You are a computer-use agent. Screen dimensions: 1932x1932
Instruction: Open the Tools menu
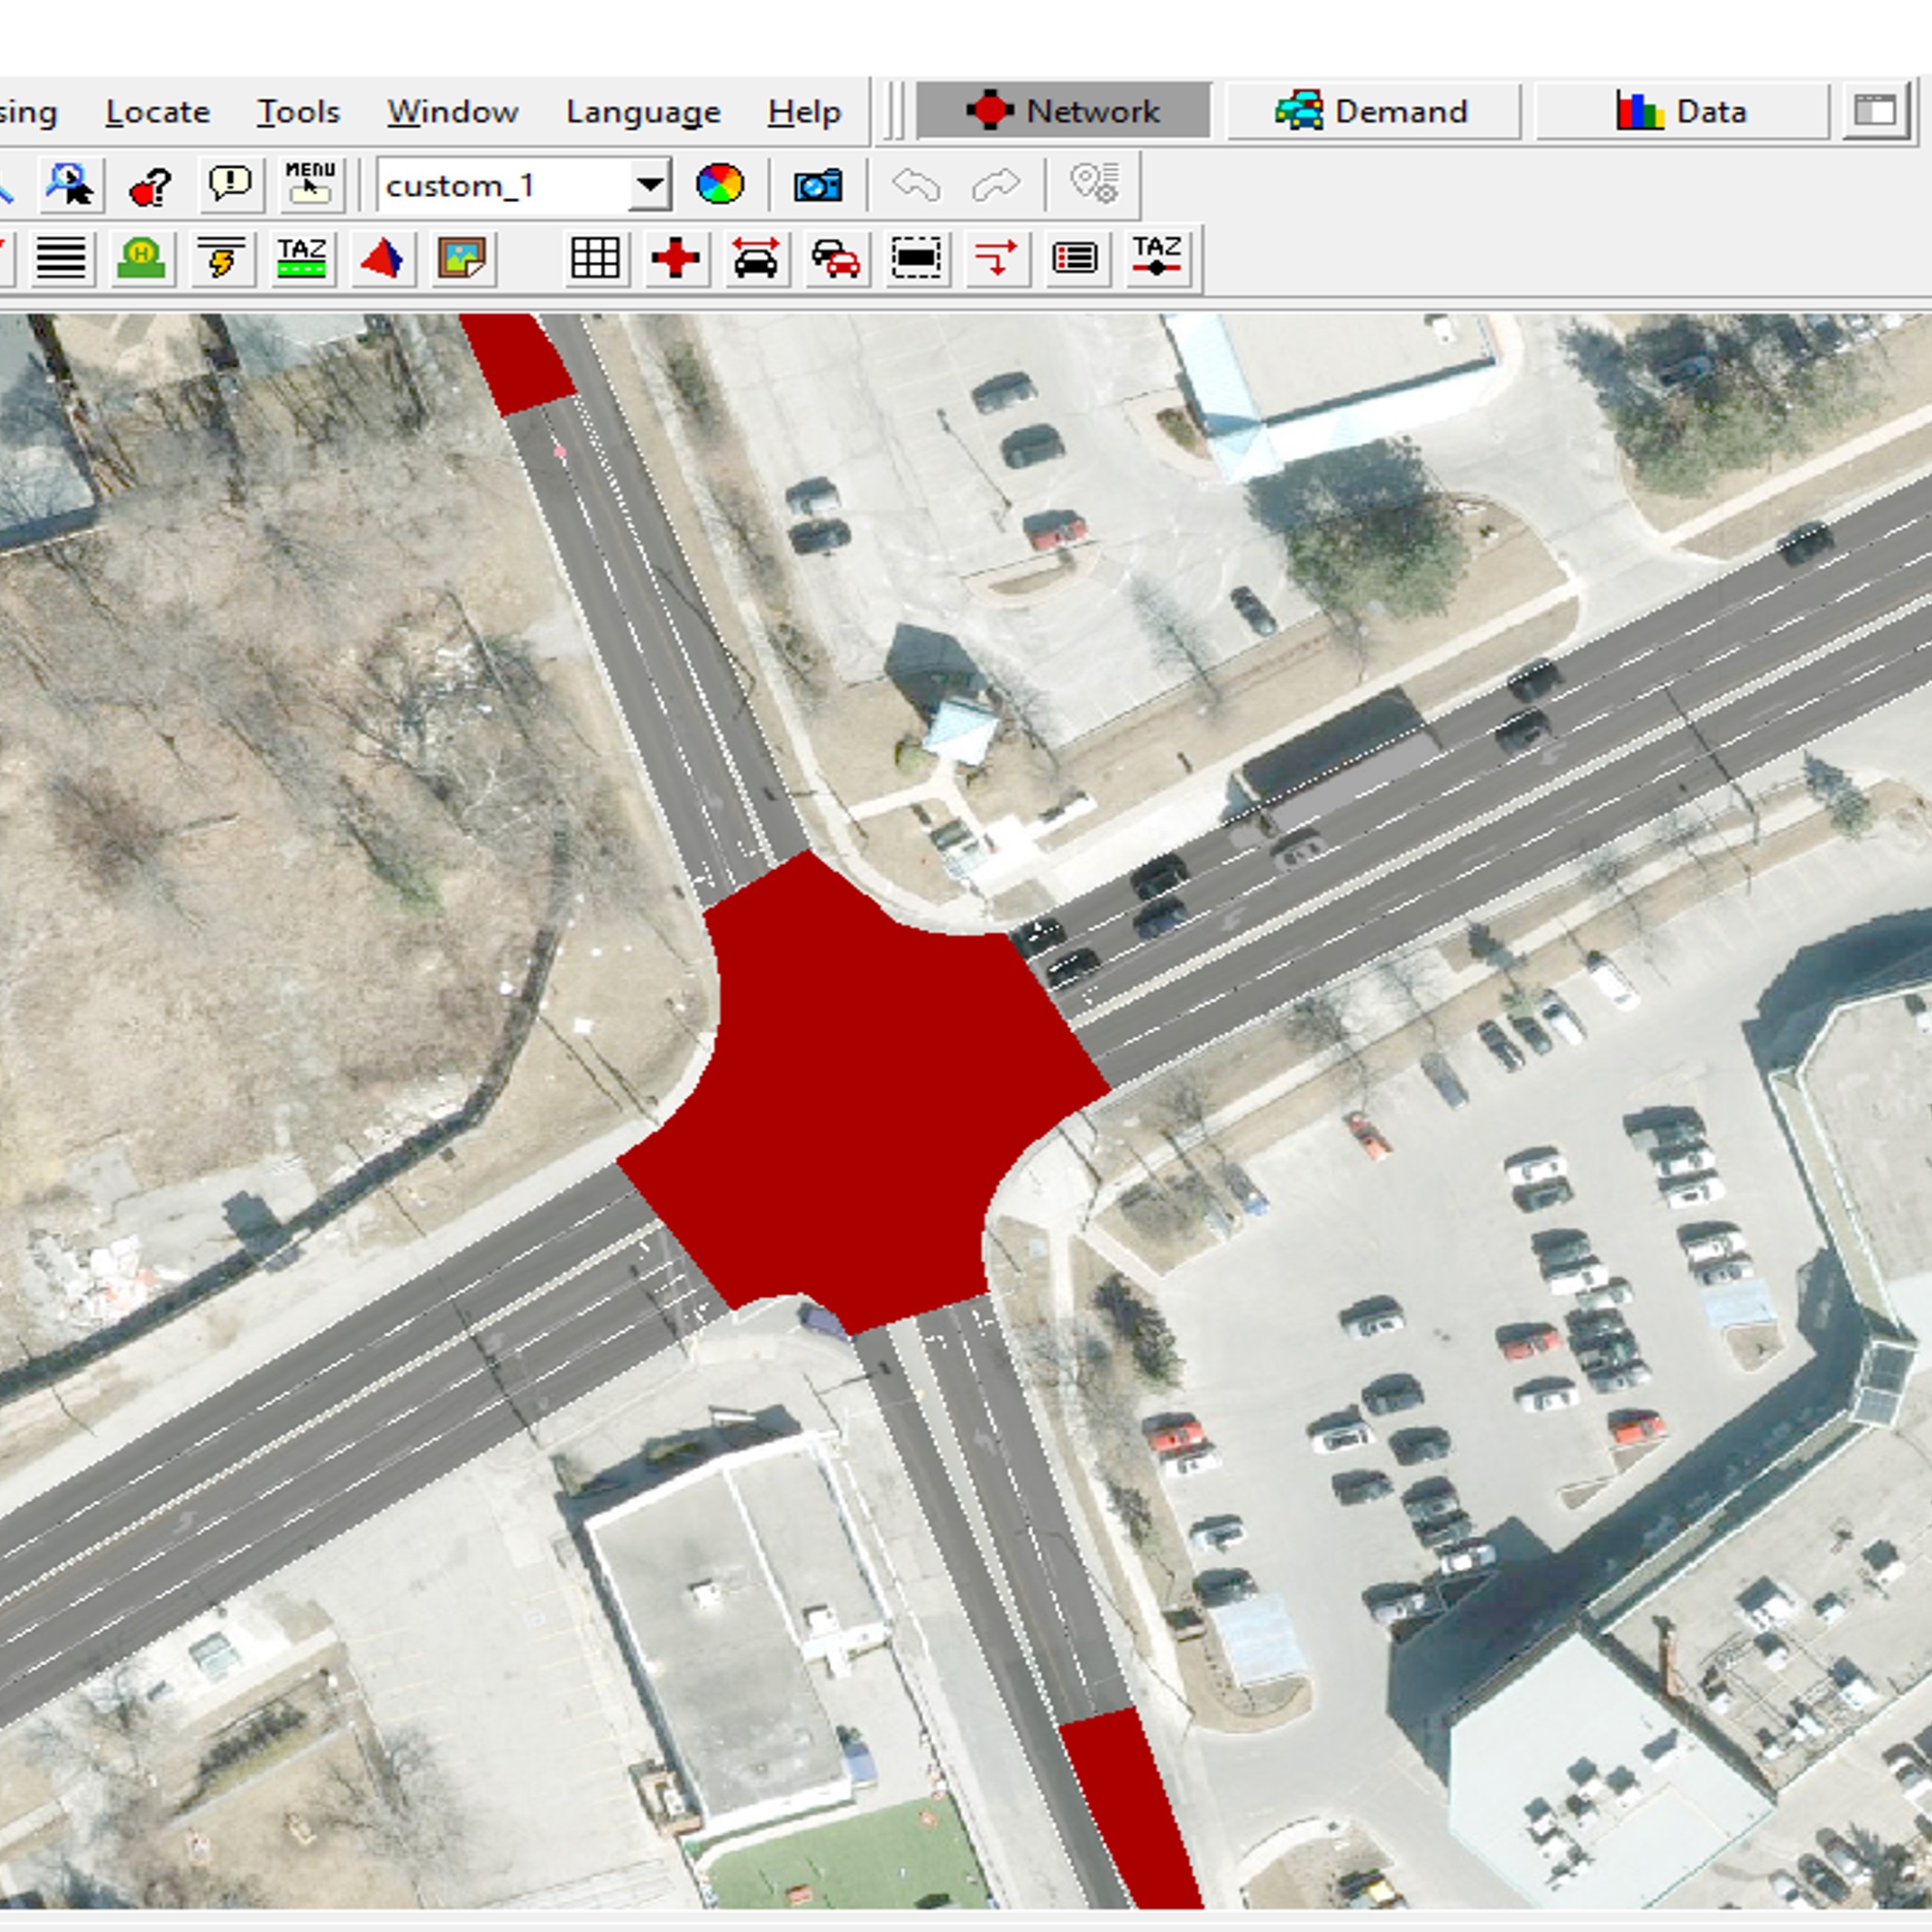[x=298, y=112]
